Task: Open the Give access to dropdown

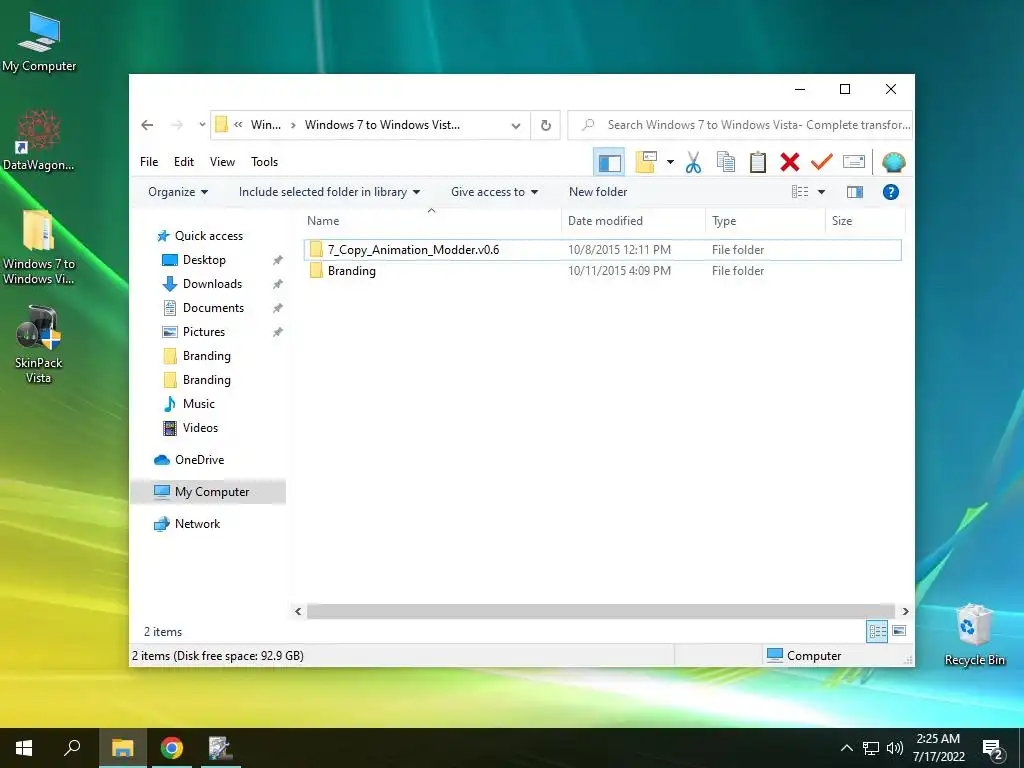Action: pyautogui.click(x=494, y=192)
